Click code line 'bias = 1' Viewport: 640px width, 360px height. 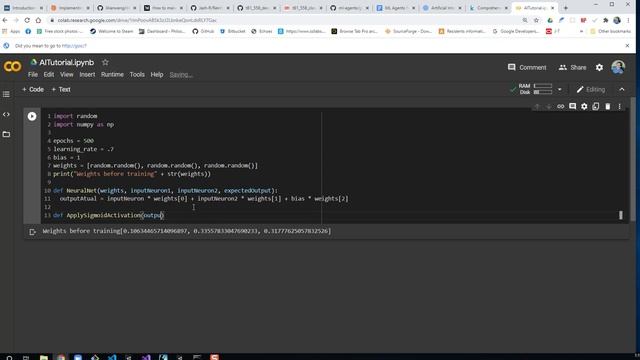pos(67,157)
